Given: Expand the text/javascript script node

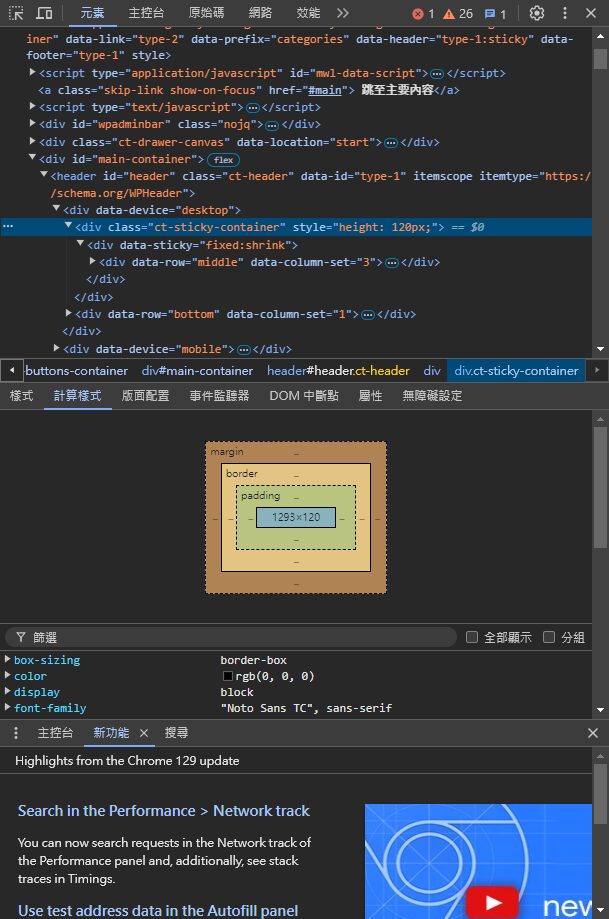Looking at the screenshot, I should [x=33, y=106].
